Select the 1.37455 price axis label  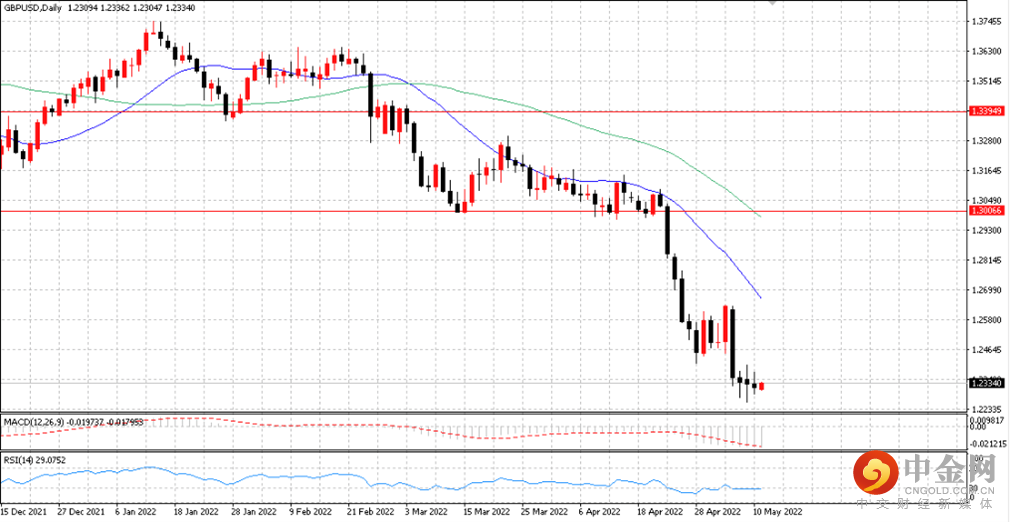(987, 21)
